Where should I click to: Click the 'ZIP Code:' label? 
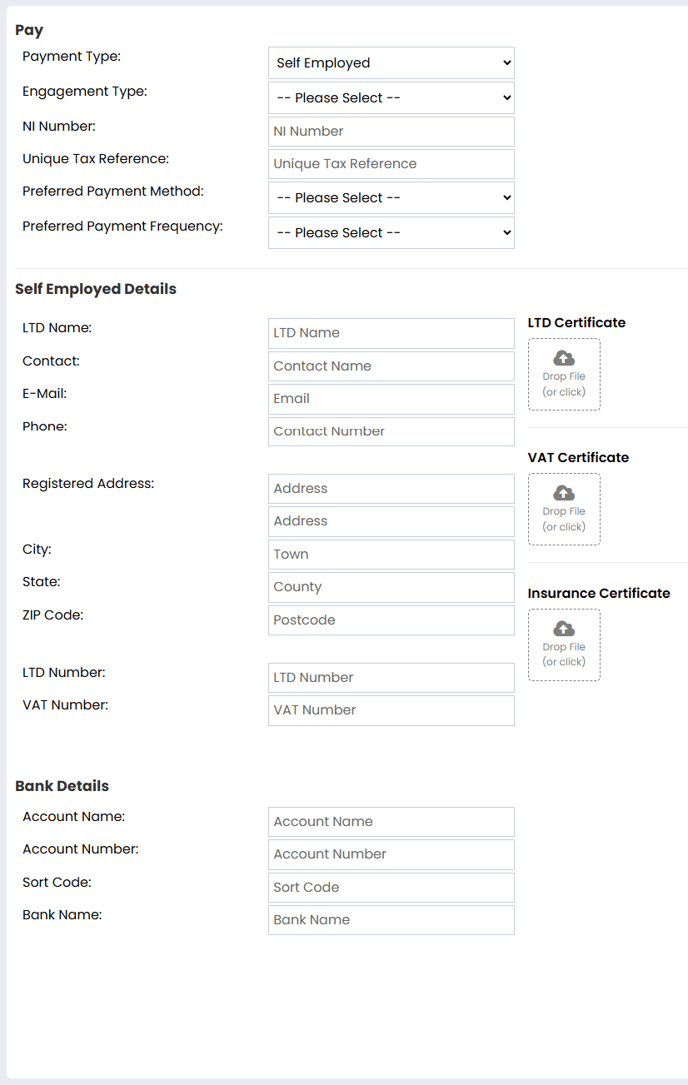pos(53,615)
